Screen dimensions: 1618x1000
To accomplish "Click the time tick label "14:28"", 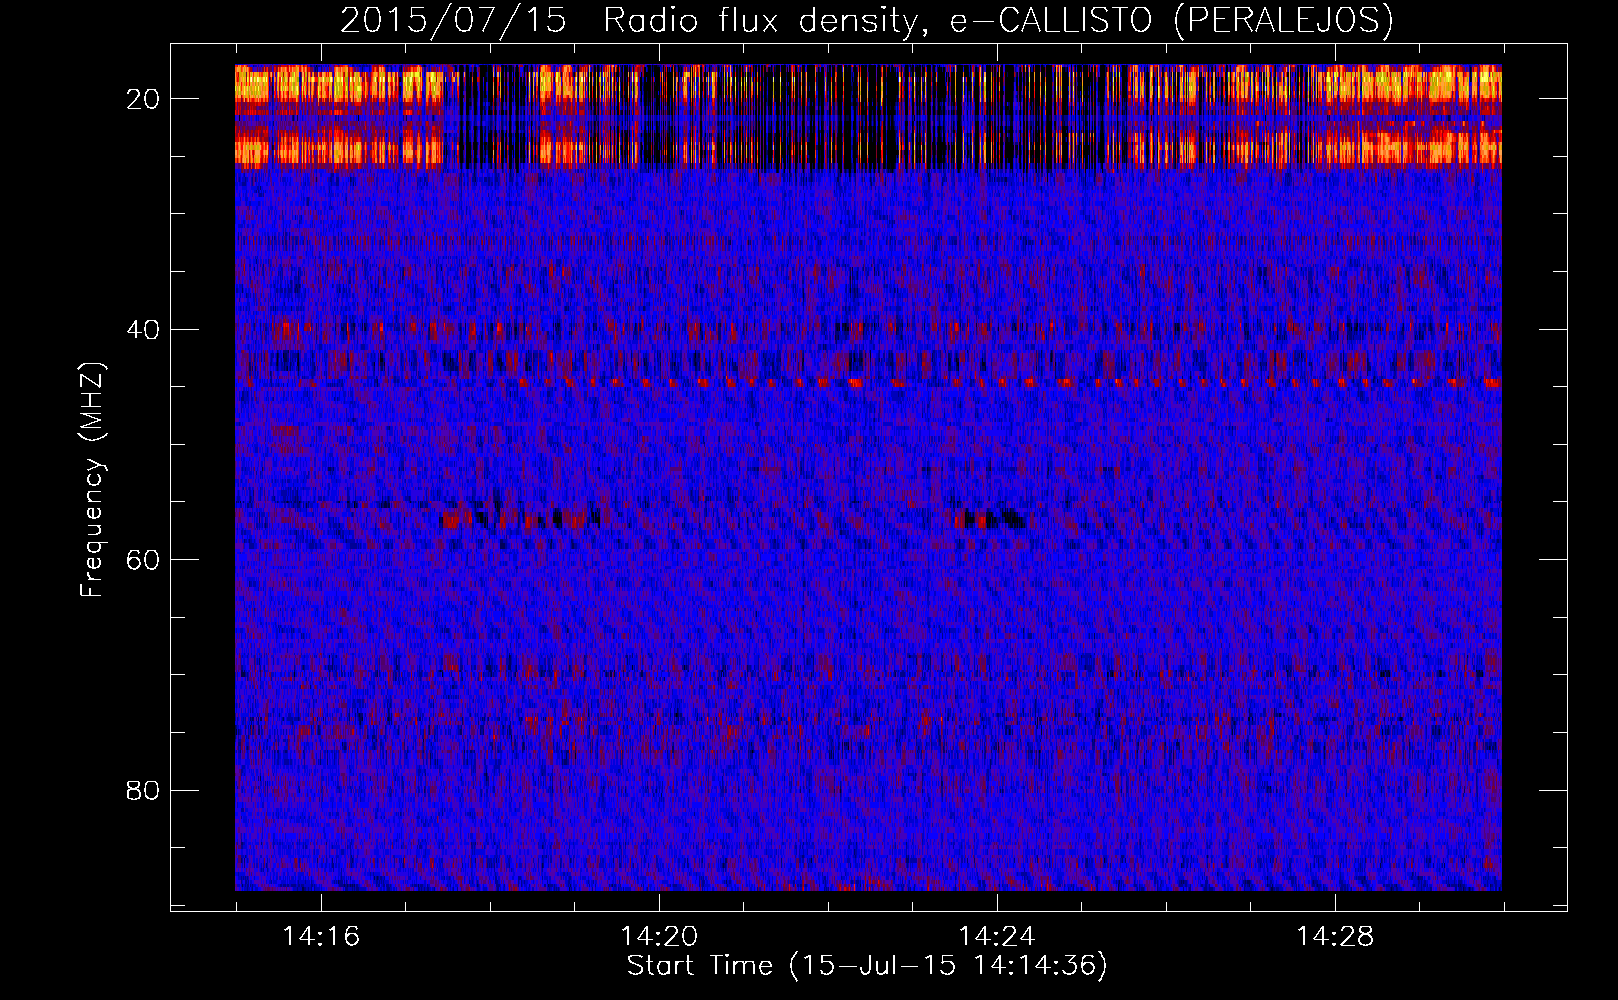I will click(1335, 936).
